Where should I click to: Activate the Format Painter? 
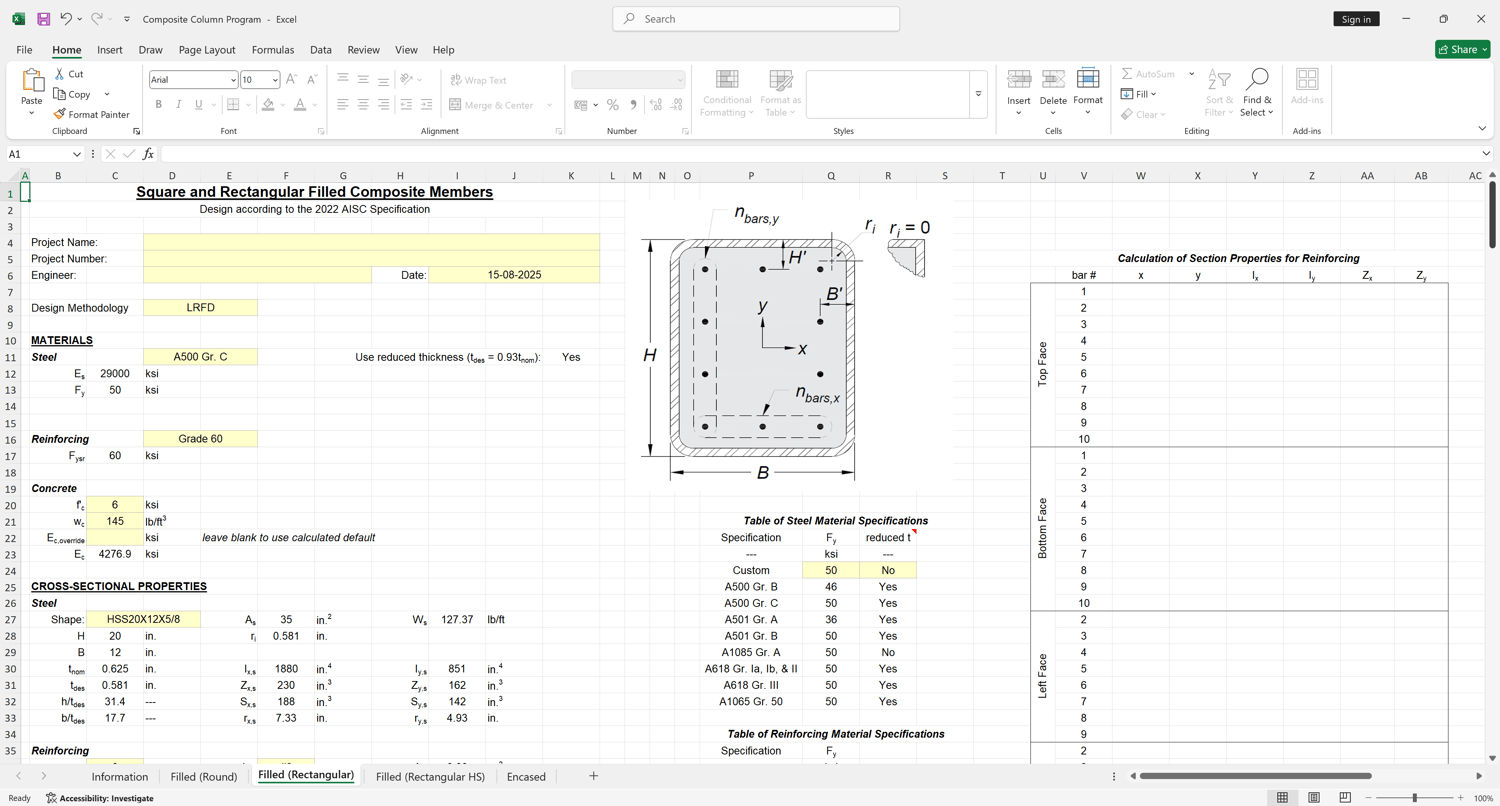[92, 114]
